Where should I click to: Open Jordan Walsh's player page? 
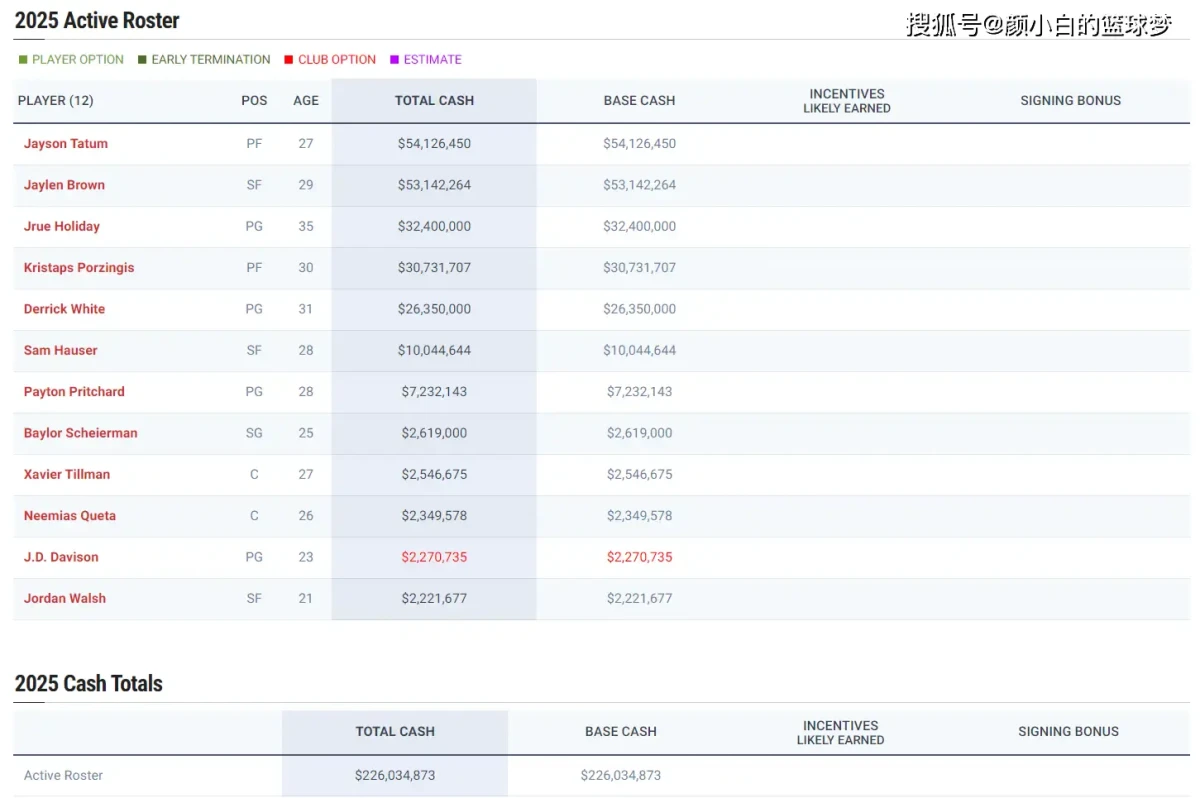[65, 598]
